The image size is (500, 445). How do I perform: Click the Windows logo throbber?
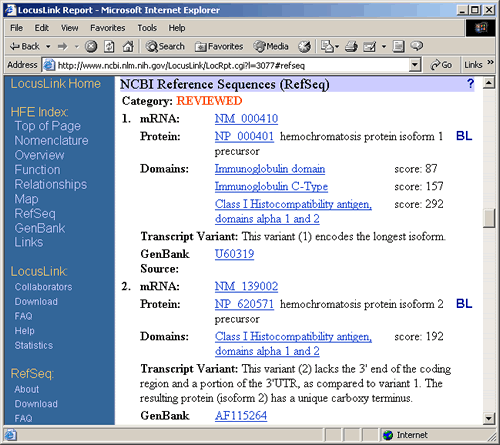(x=481, y=28)
